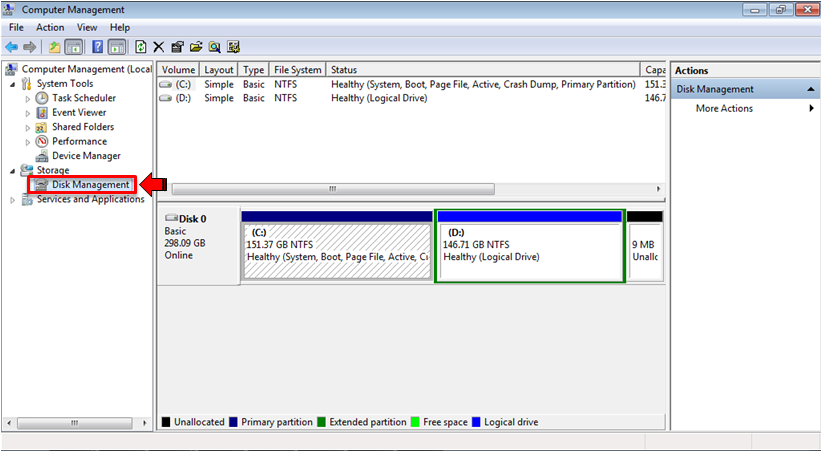Expand the Services and Applications node
Image resolution: width=821 pixels, height=451 pixels.
[x=13, y=199]
